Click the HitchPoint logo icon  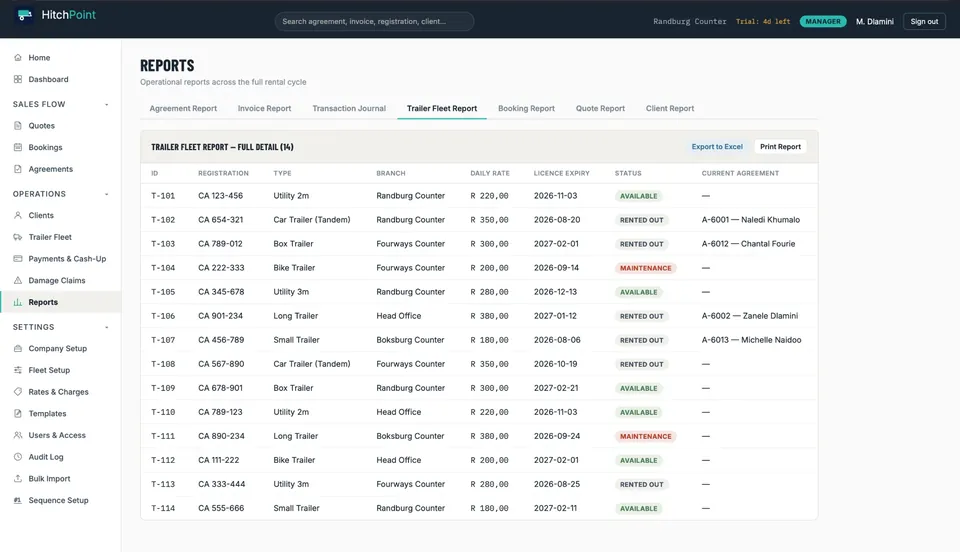[x=24, y=15]
